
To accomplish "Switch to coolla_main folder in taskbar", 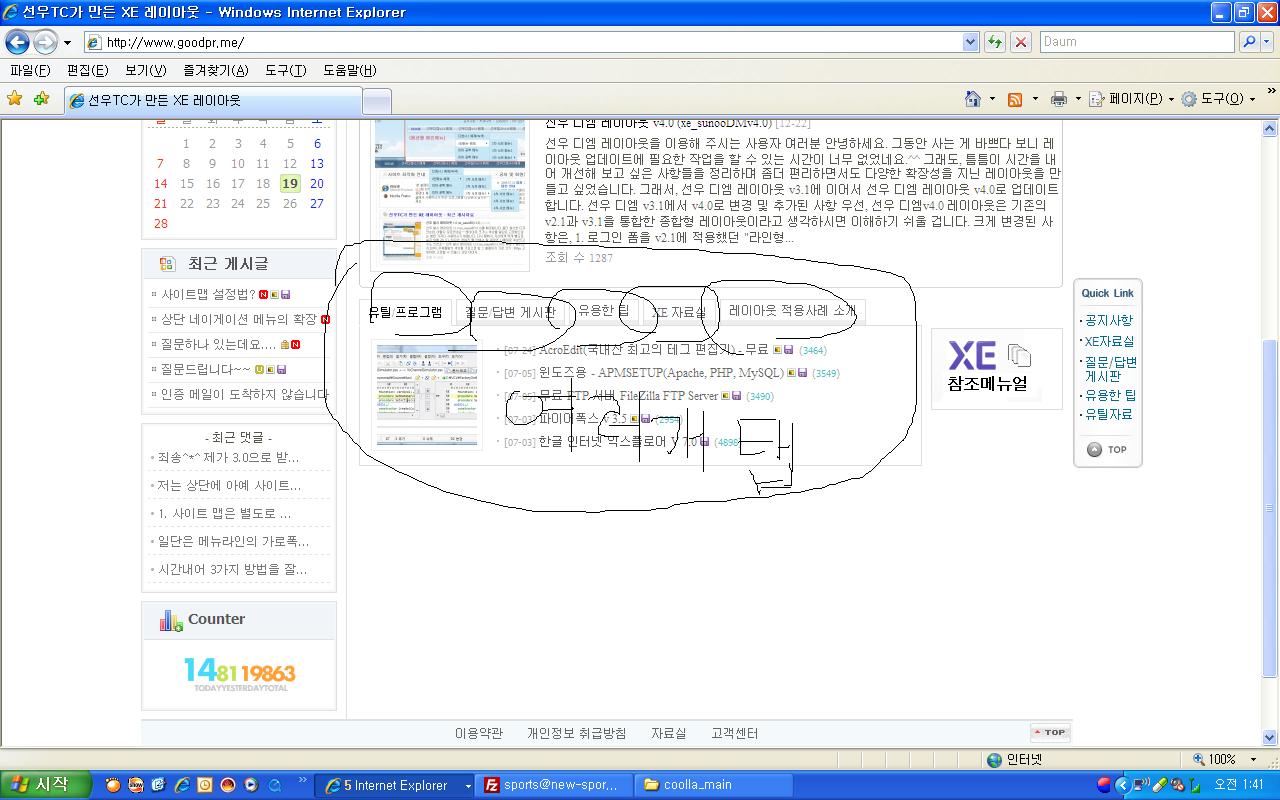I will (x=715, y=785).
